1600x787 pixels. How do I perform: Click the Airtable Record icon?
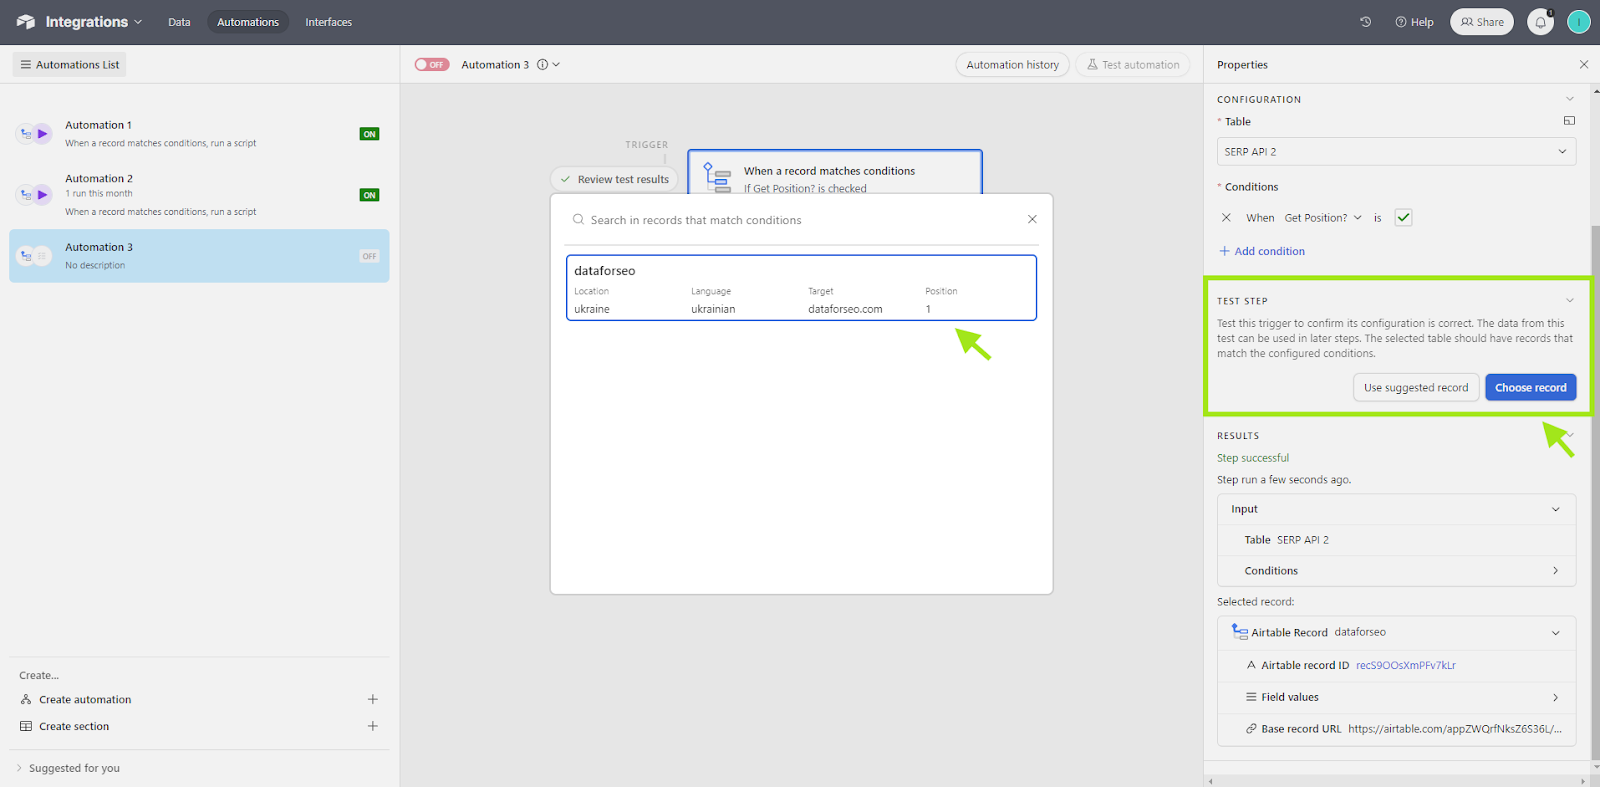click(x=1240, y=632)
